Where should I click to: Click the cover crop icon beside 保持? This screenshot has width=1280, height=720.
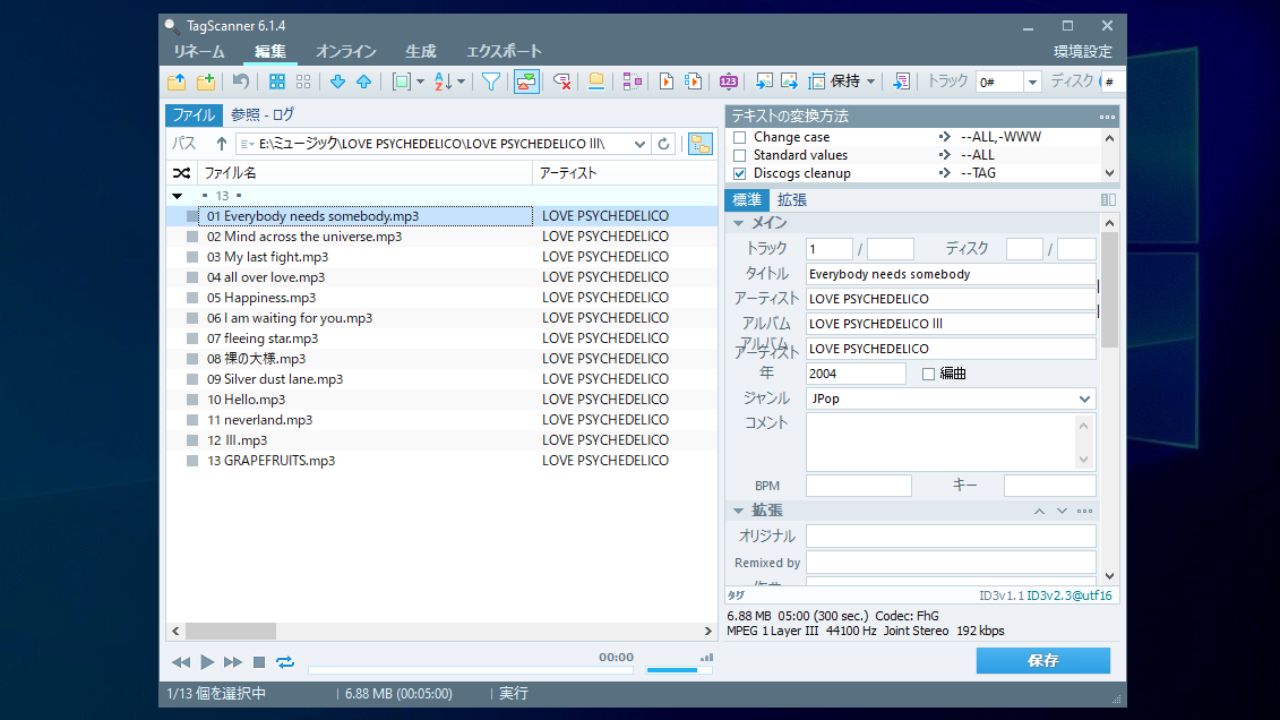point(817,82)
